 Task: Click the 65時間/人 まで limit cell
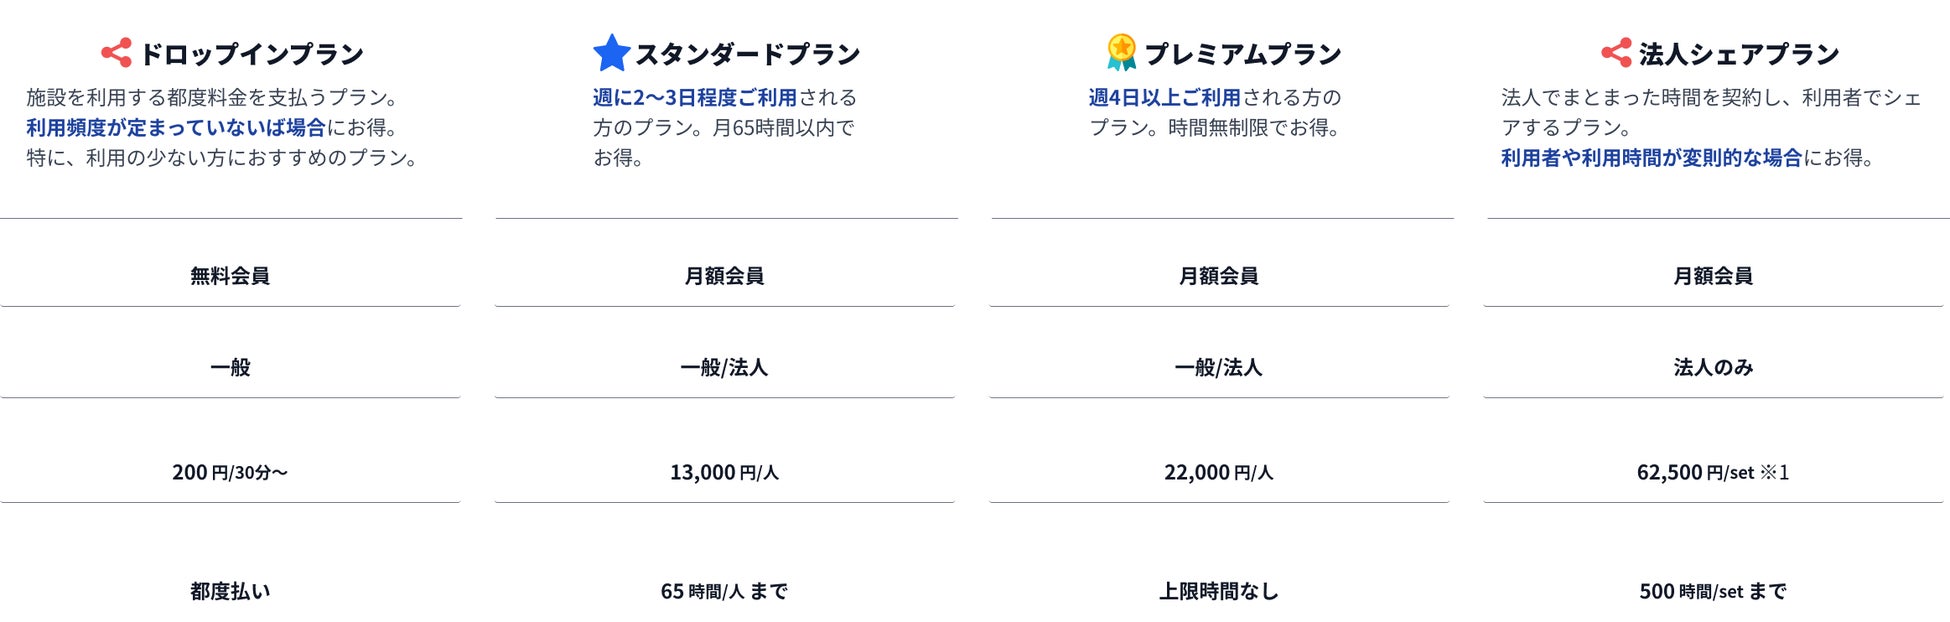(x=724, y=591)
